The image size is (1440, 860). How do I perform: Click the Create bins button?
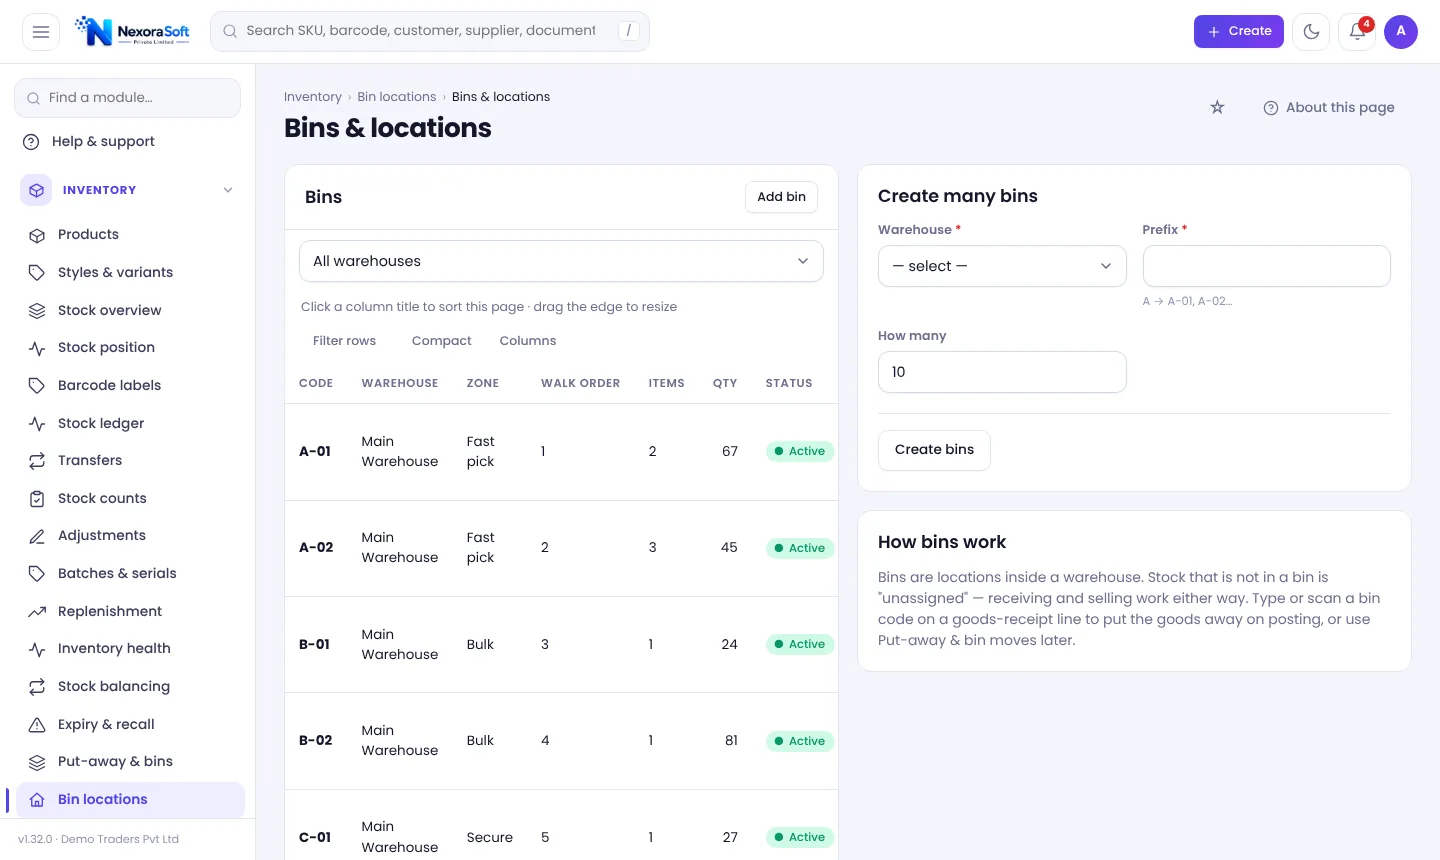click(x=934, y=450)
